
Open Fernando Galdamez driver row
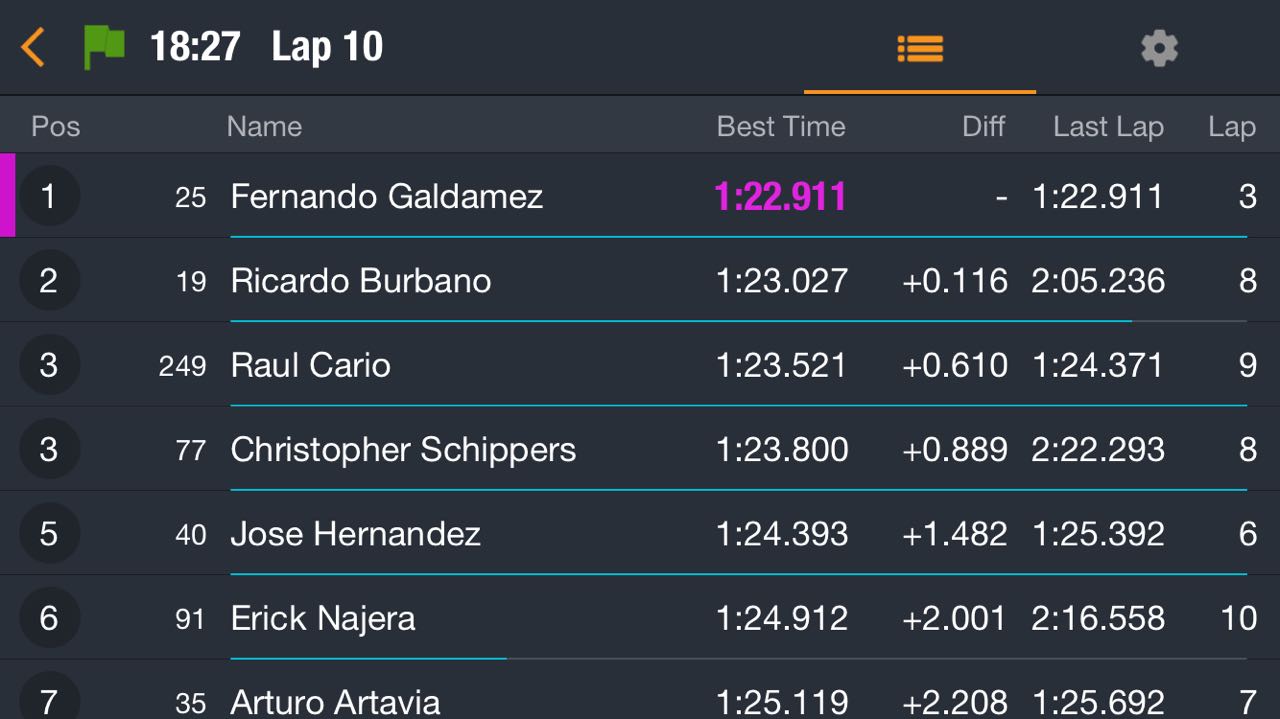tap(640, 196)
